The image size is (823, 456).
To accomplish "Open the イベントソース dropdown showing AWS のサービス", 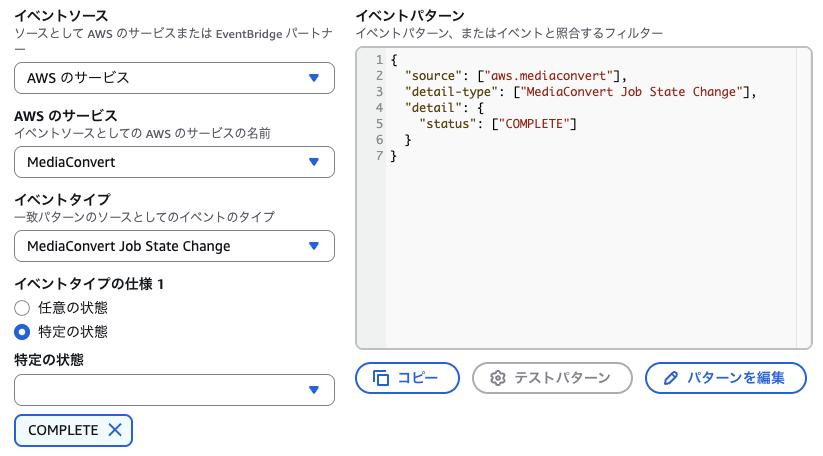I will [x=174, y=78].
